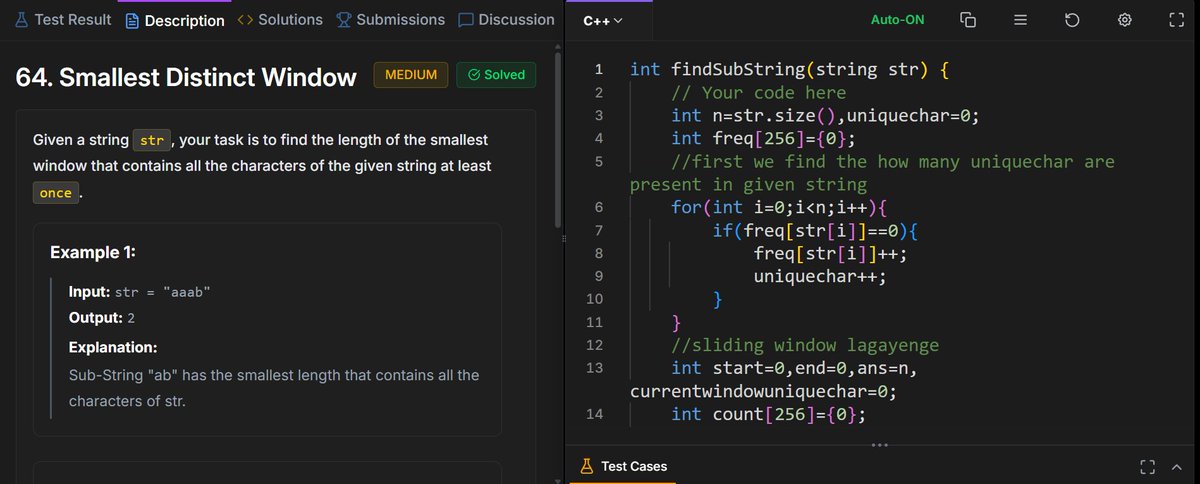Open the C++ language dropdown
This screenshot has height=484, width=1200.
pyautogui.click(x=602, y=21)
